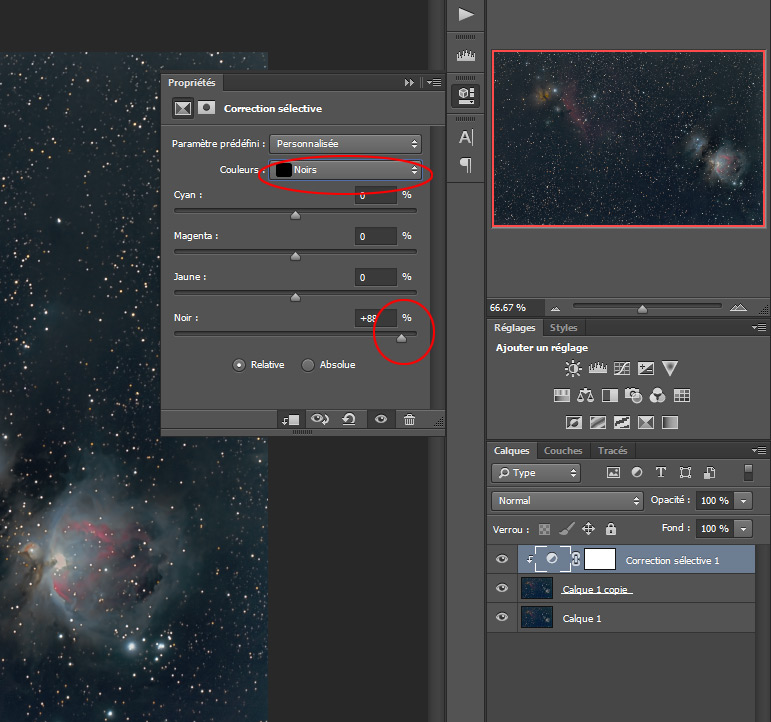
Task: Open the Réglages panel options menu
Action: pyautogui.click(x=759, y=327)
